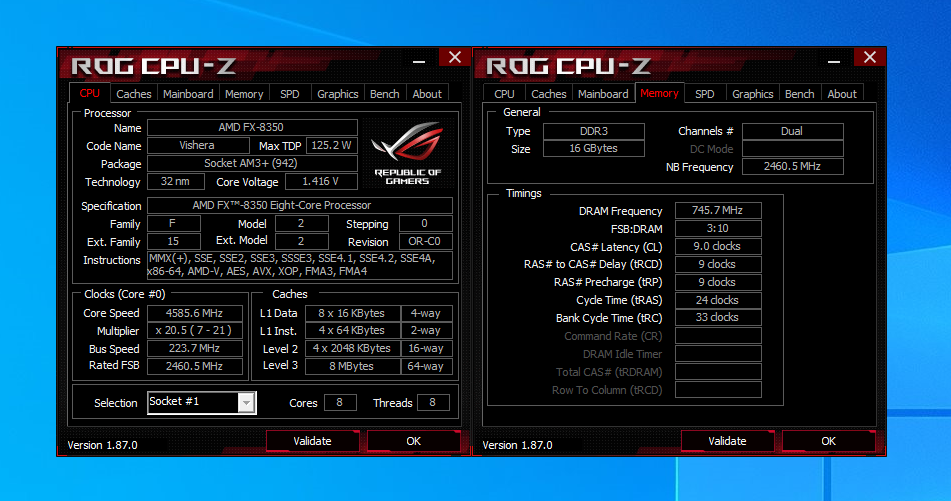Viewport: 951px width, 501px height.
Task: Minimize the left CPU-Z window
Action: pyautogui.click(x=418, y=60)
